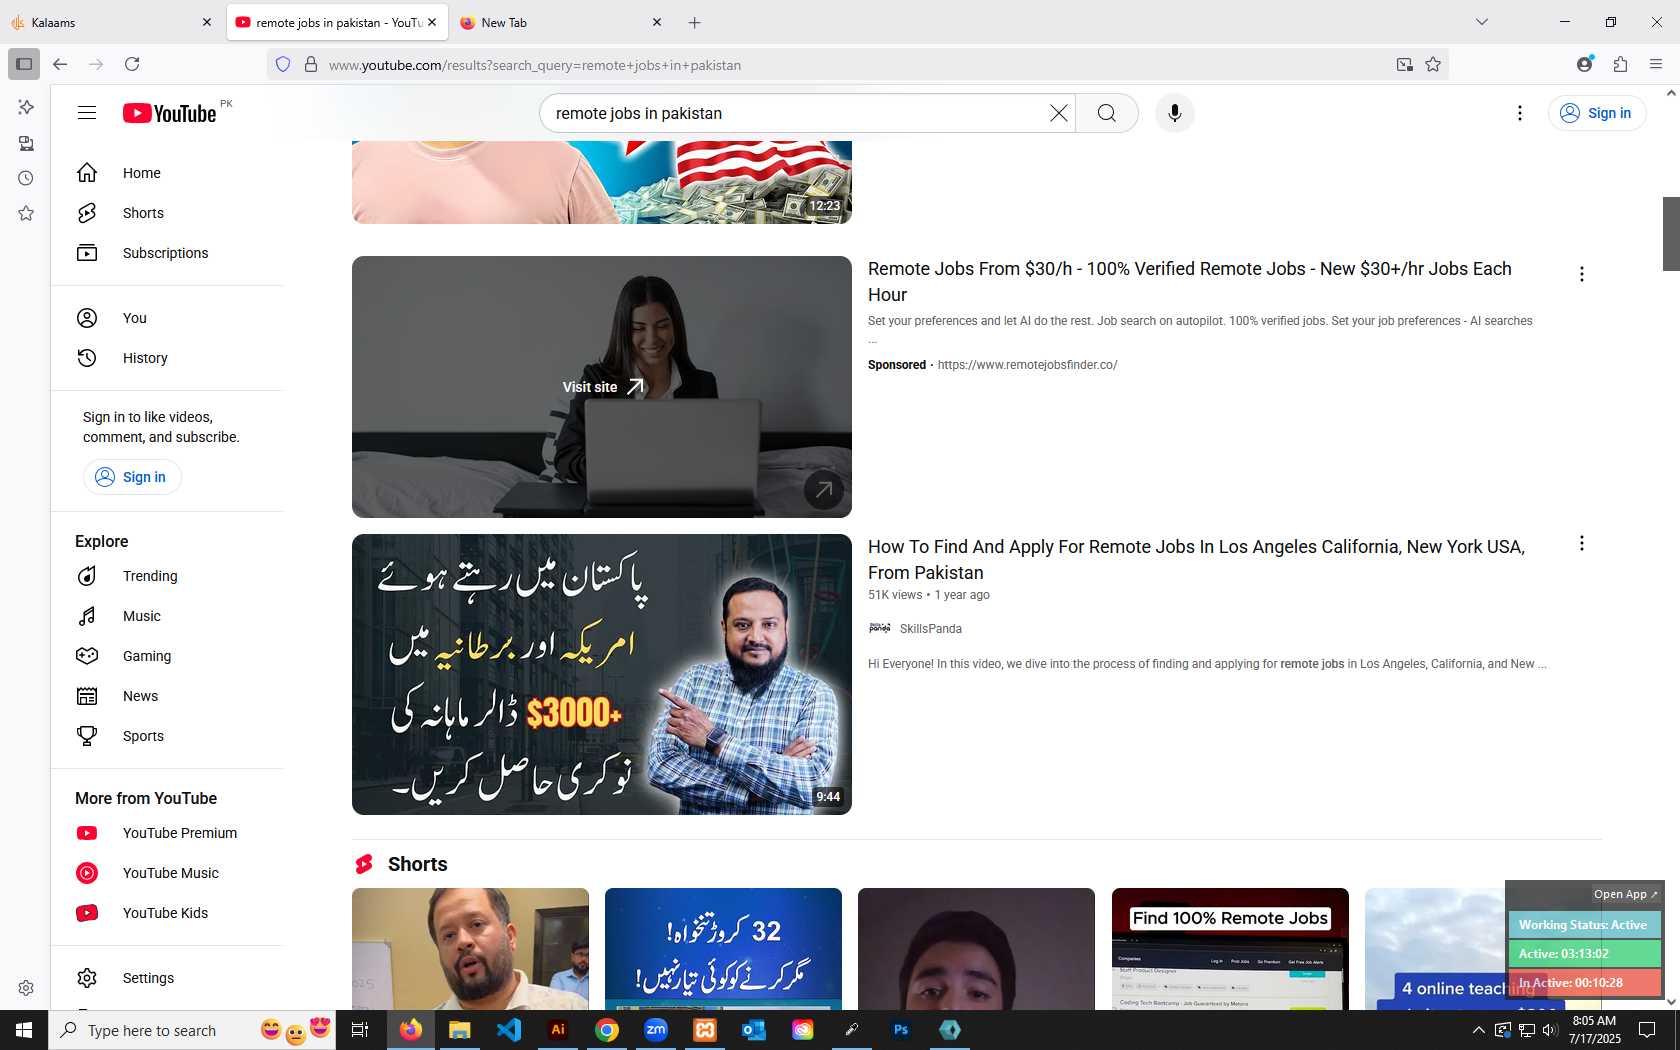Click Sign in button in the header

pyautogui.click(x=1596, y=113)
